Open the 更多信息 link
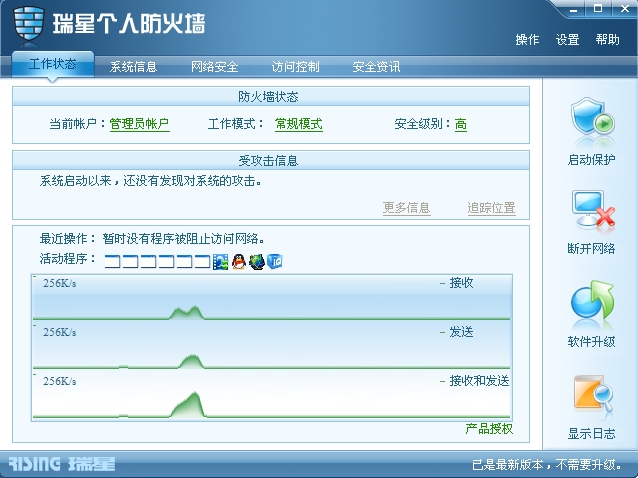Viewport: 638px width, 478px height. click(406, 208)
